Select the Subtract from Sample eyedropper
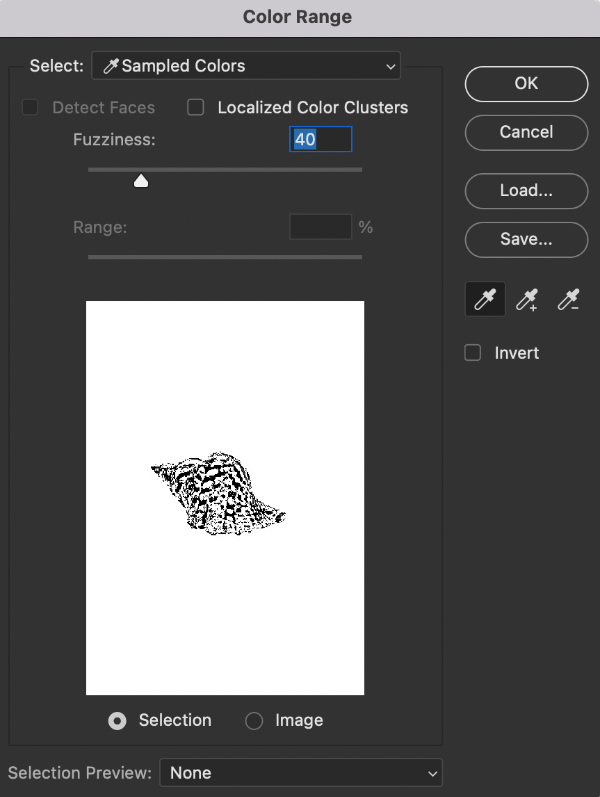The image size is (600, 797). pos(568,299)
